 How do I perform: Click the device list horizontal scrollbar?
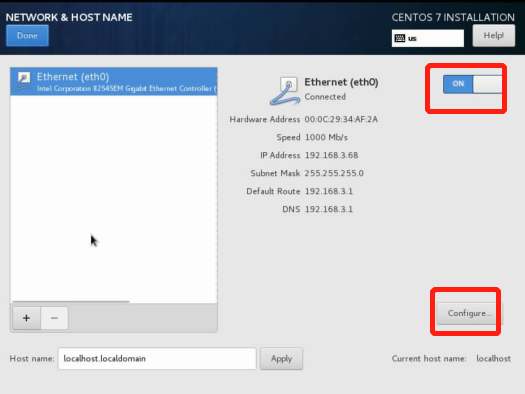[71, 302]
